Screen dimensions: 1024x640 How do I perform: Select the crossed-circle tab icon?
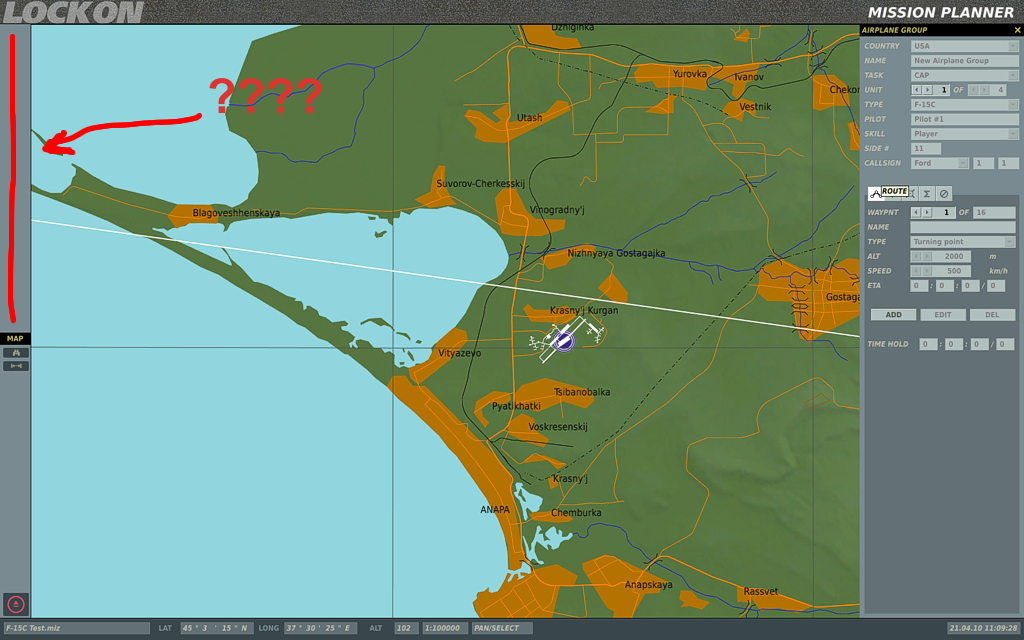(944, 193)
